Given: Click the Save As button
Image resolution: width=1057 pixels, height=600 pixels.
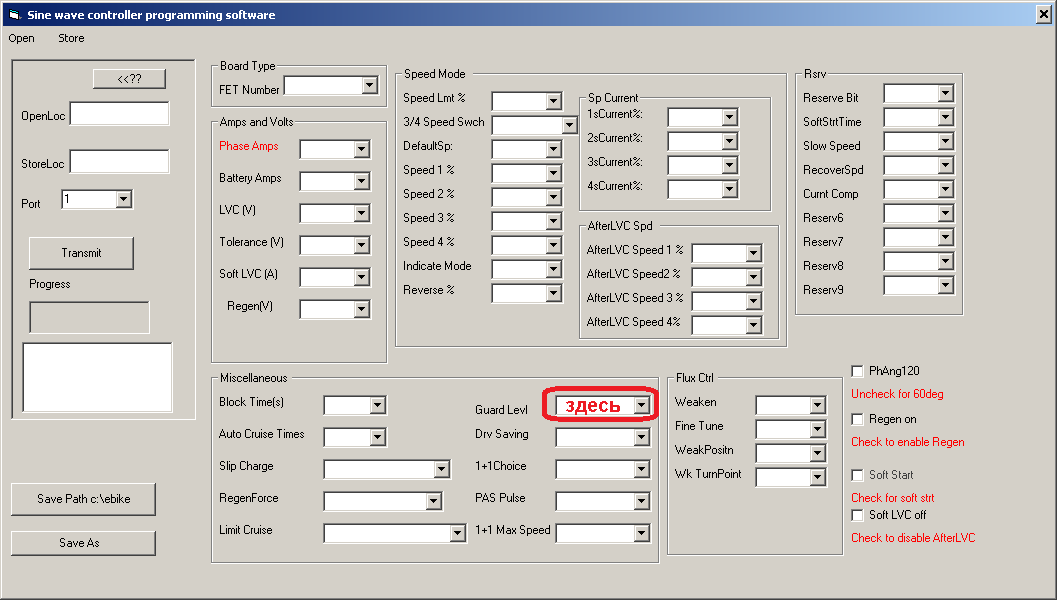Looking at the screenshot, I should [83, 543].
